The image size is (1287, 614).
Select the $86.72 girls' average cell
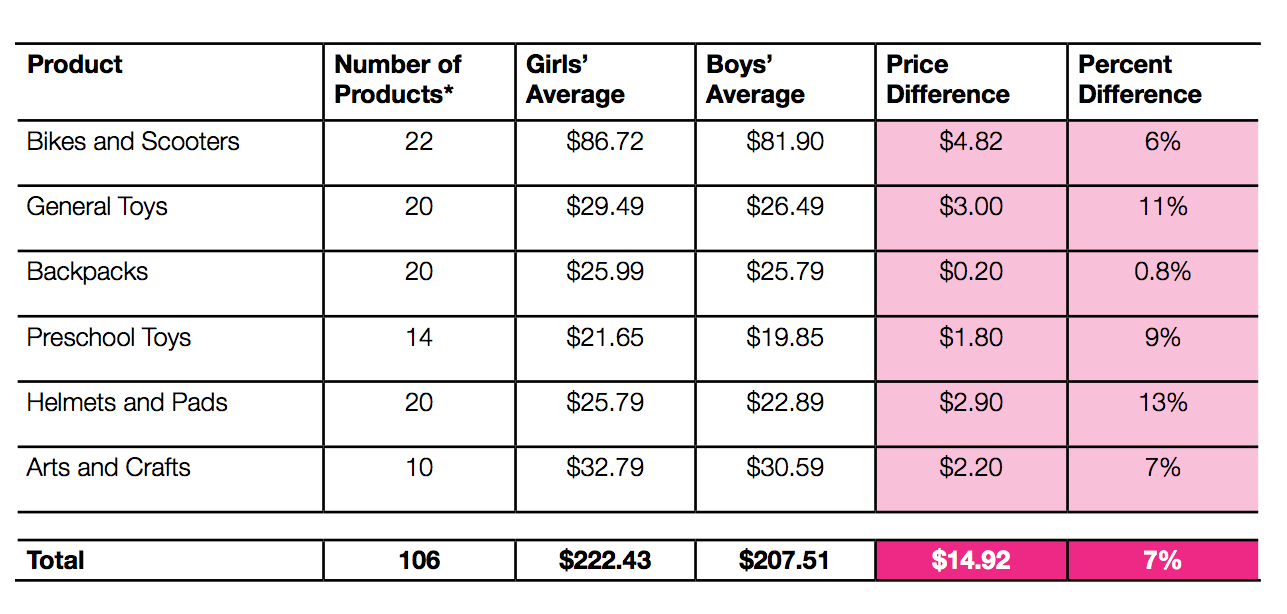coord(604,142)
